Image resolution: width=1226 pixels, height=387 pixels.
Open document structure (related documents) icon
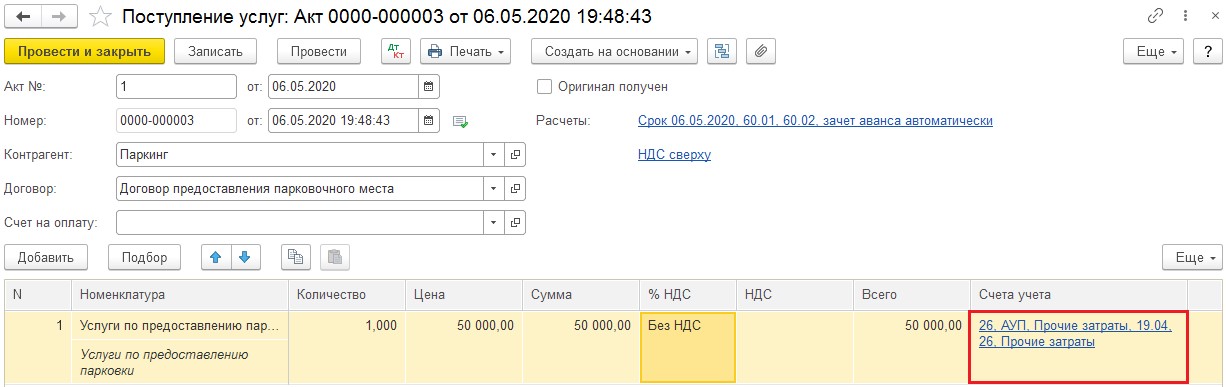pos(721,51)
